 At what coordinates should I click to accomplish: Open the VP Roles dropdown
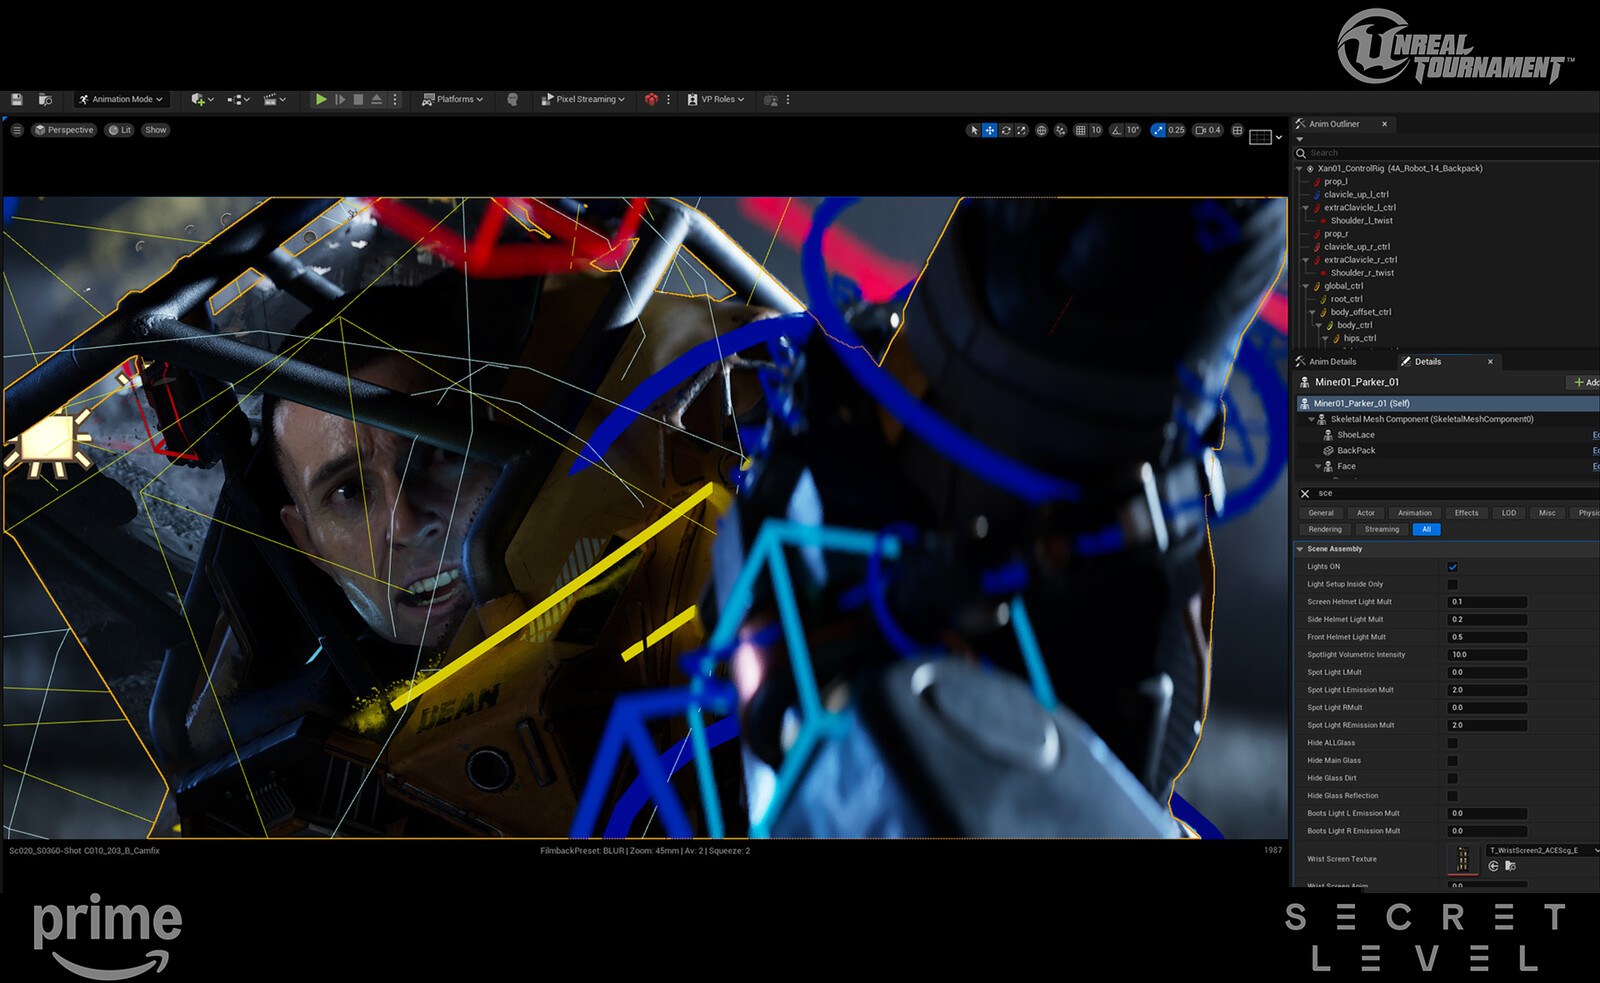pyautogui.click(x=716, y=100)
